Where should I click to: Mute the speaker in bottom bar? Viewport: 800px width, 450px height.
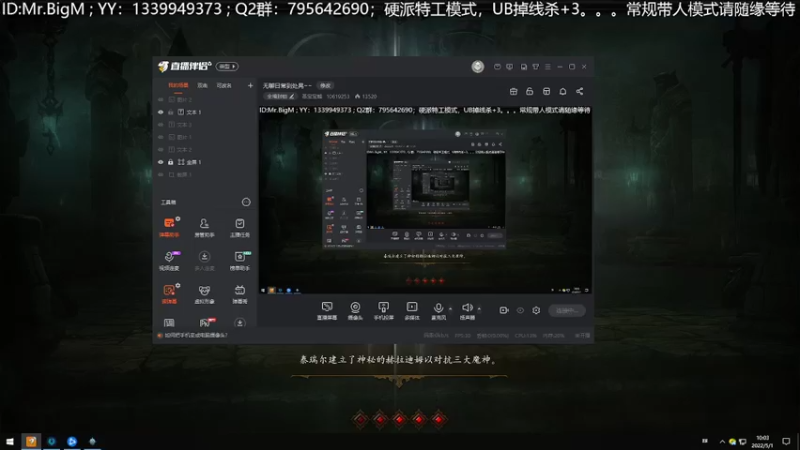[x=466, y=310]
